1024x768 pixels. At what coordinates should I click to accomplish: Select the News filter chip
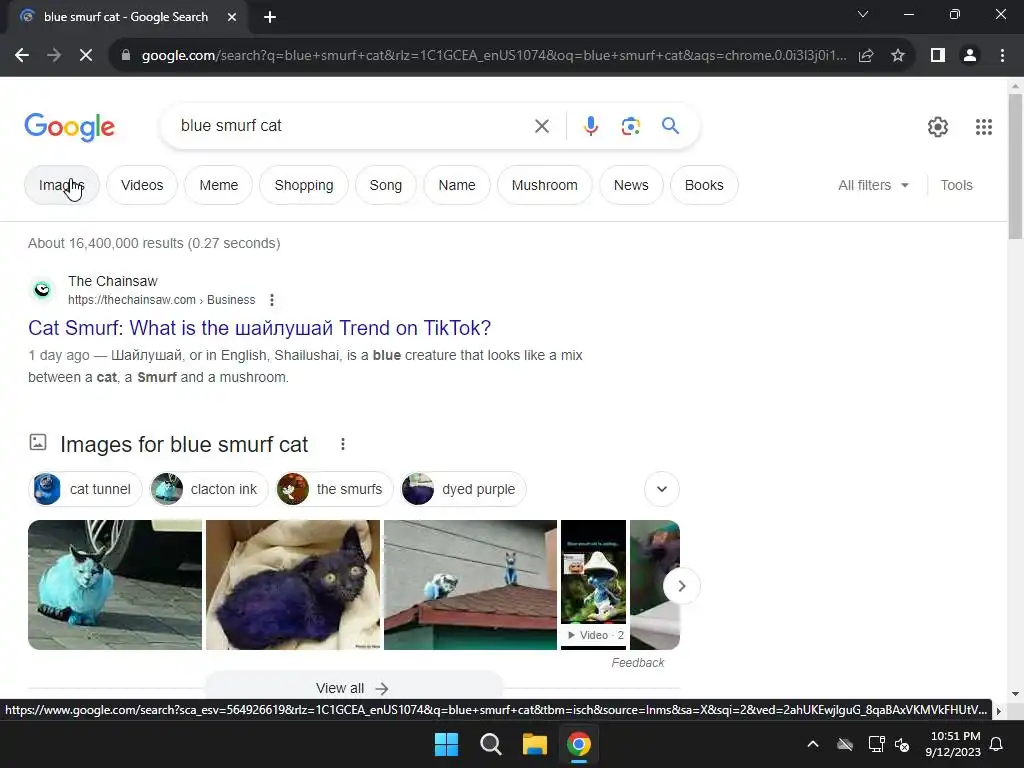[631, 185]
